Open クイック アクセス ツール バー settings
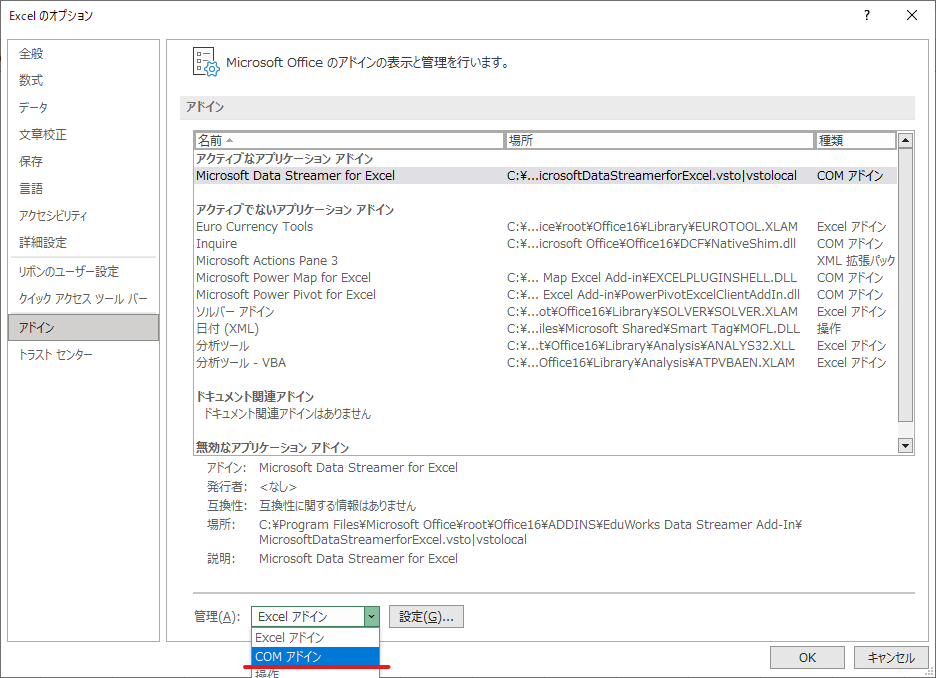Image resolution: width=936 pixels, height=678 pixels. pyautogui.click(x=83, y=299)
